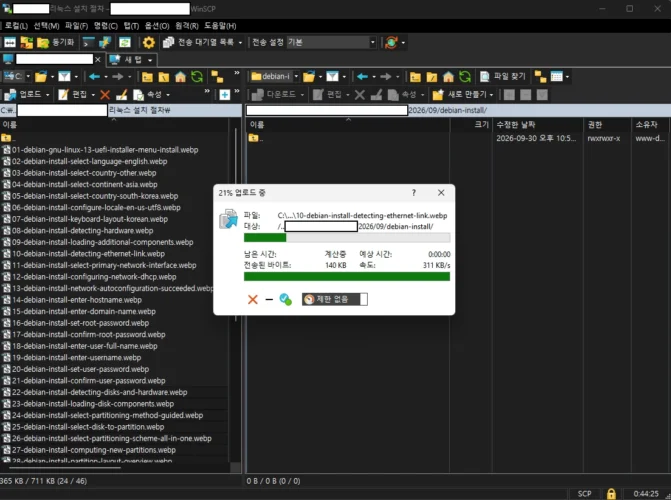Close the current session tab
Screen dimensions: 671x500
click(x=98, y=60)
